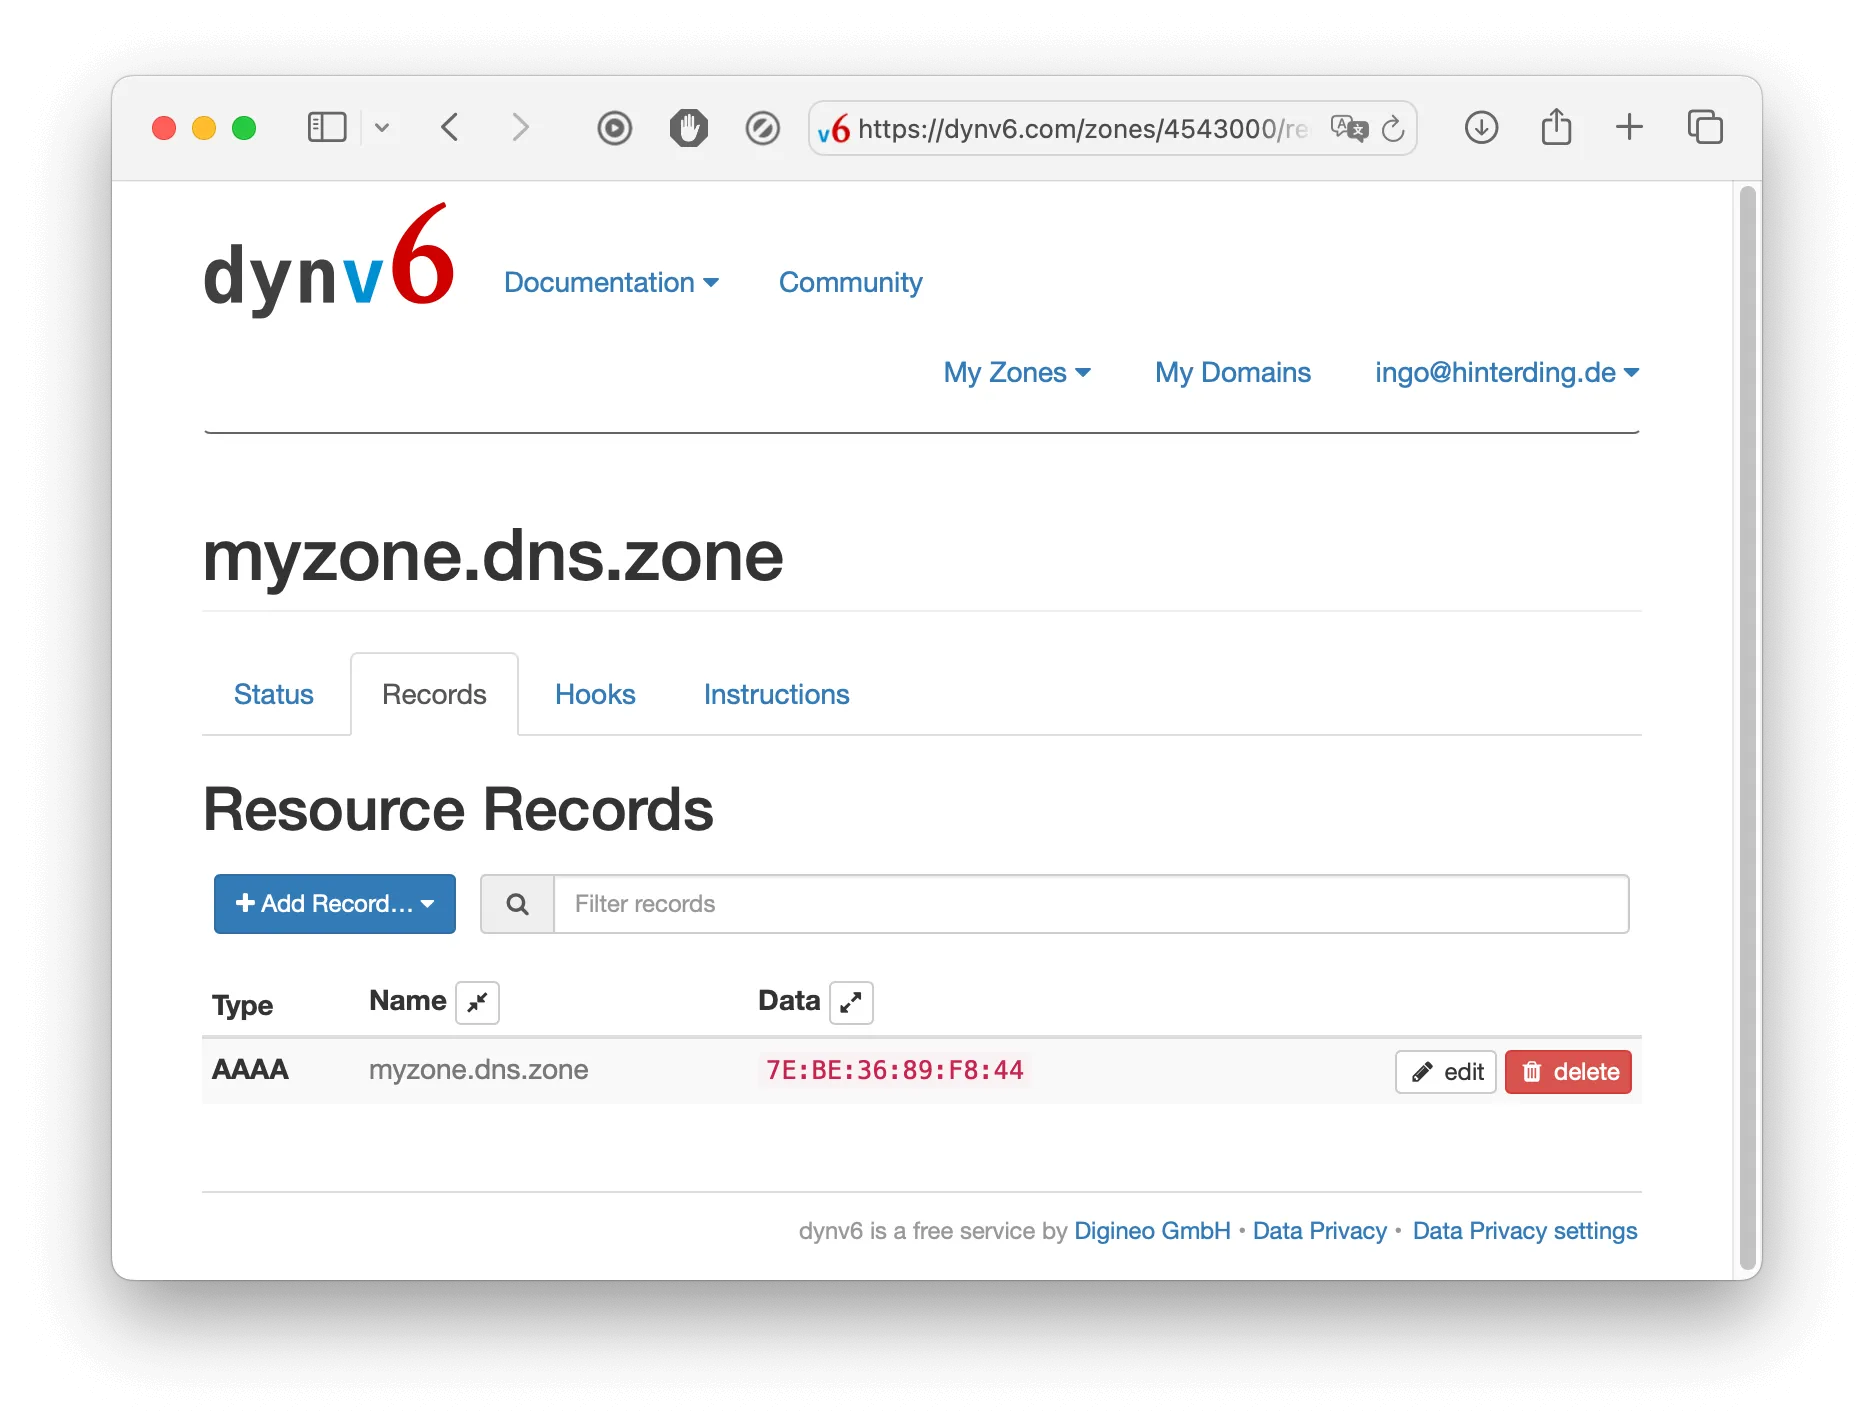Open the My Domains page
1874x1428 pixels.
click(x=1233, y=372)
